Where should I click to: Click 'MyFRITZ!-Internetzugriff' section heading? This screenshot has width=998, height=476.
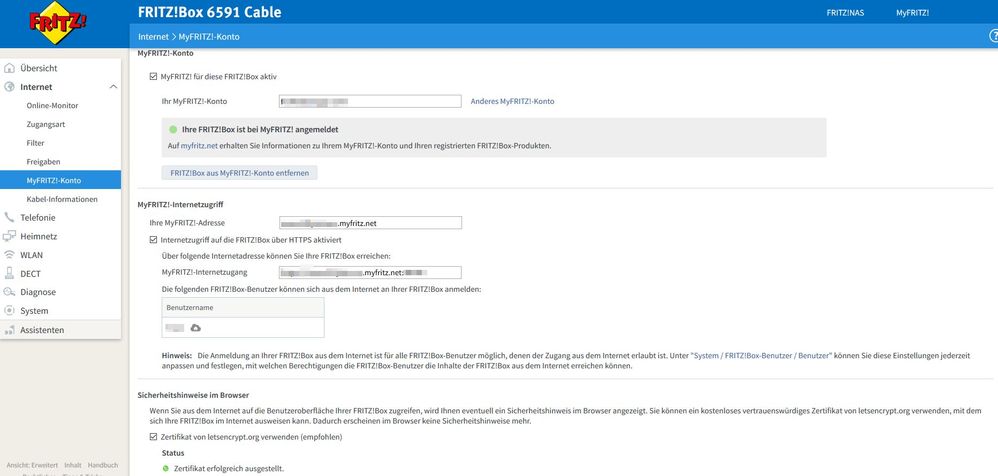tap(181, 204)
